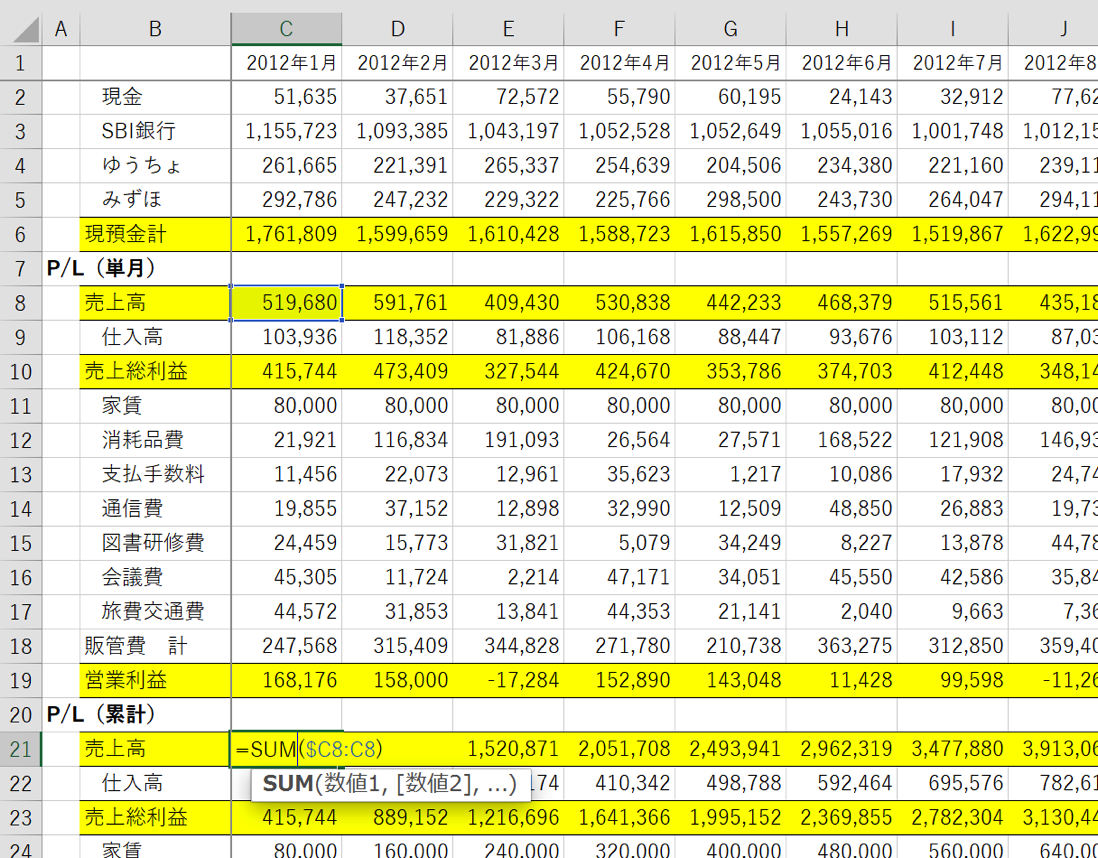Click the みずほ row label

[x=132, y=200]
